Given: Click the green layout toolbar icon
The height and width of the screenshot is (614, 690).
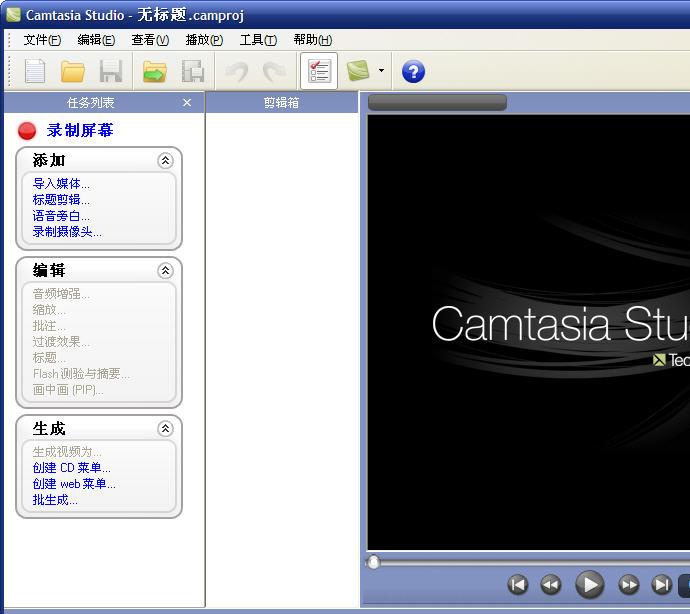Looking at the screenshot, I should (x=358, y=71).
